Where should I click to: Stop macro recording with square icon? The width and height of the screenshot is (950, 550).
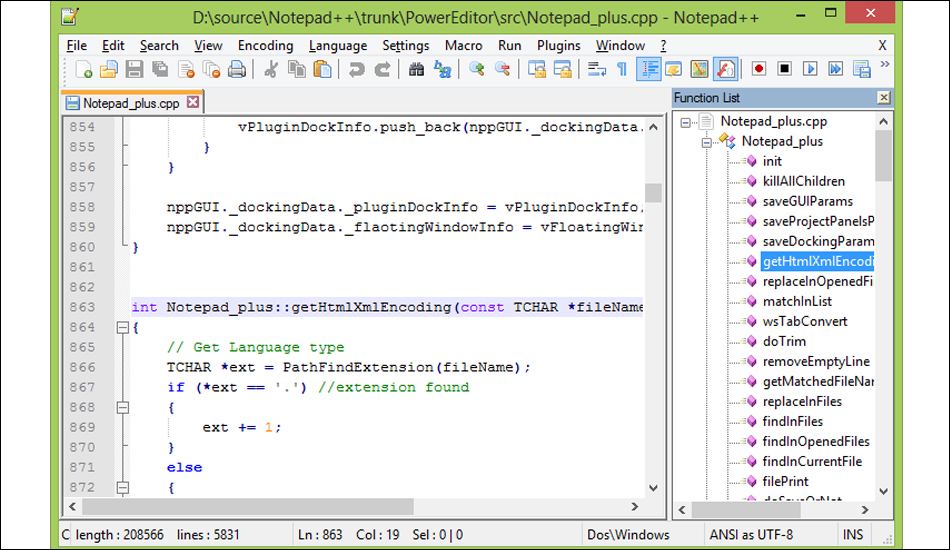(x=785, y=69)
